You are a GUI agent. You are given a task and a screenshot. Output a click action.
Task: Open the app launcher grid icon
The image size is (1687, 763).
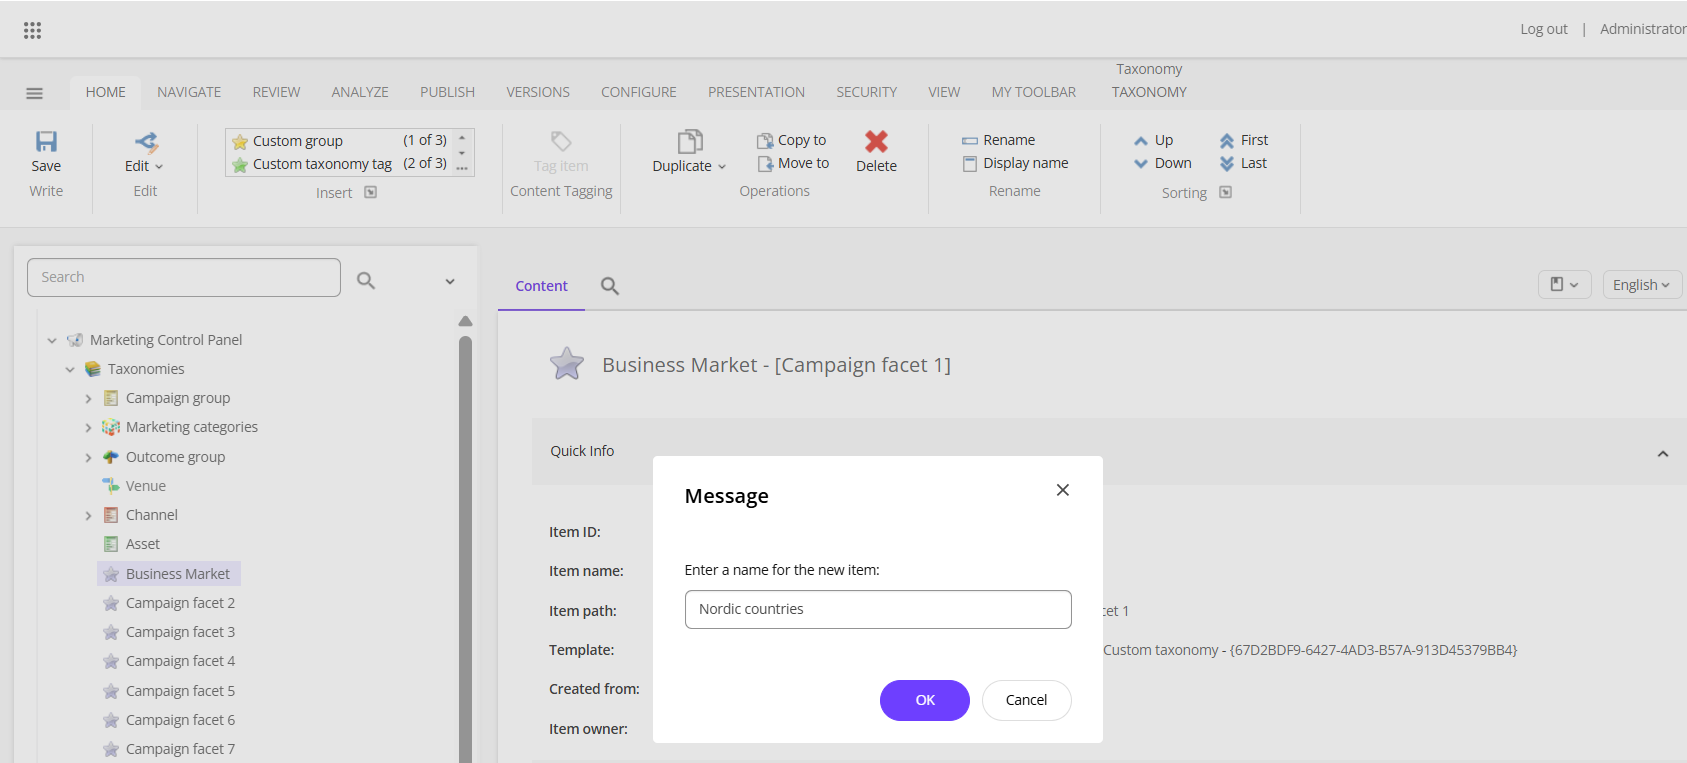(x=32, y=30)
